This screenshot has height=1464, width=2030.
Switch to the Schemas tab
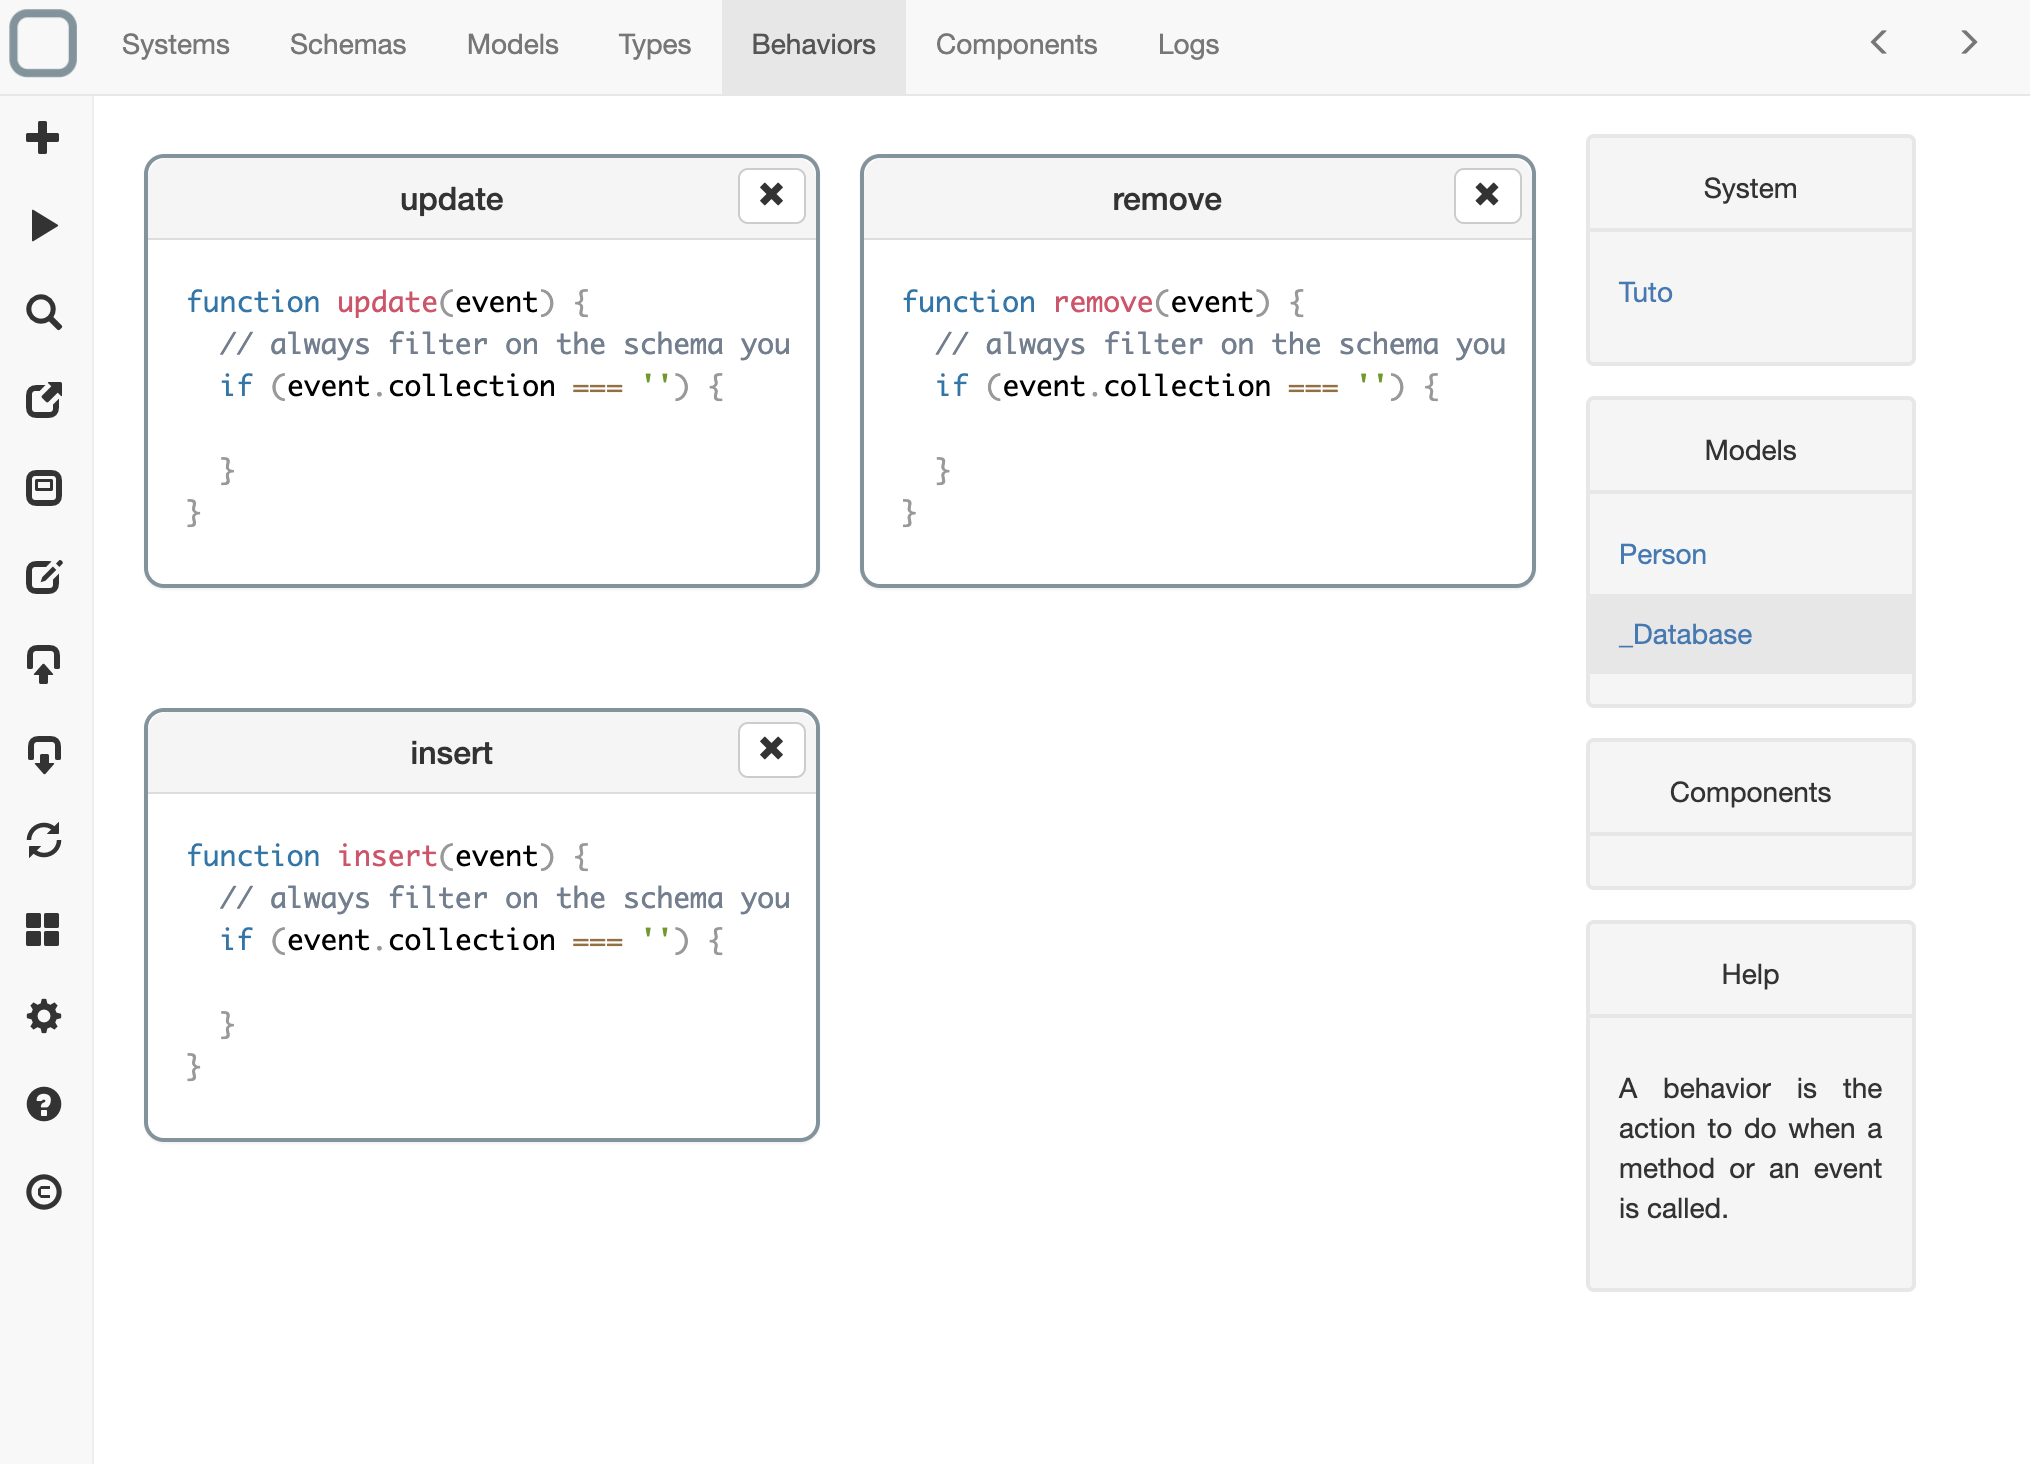click(x=348, y=45)
